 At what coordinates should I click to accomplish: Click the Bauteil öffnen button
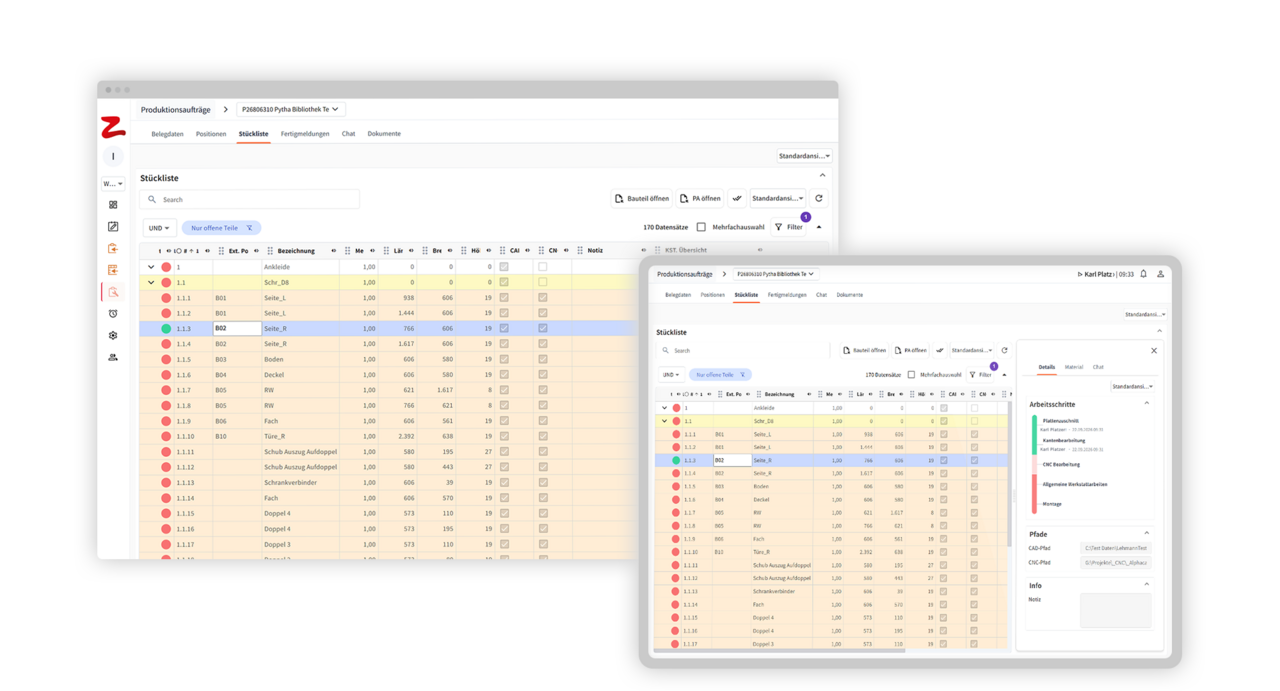[x=642, y=199]
